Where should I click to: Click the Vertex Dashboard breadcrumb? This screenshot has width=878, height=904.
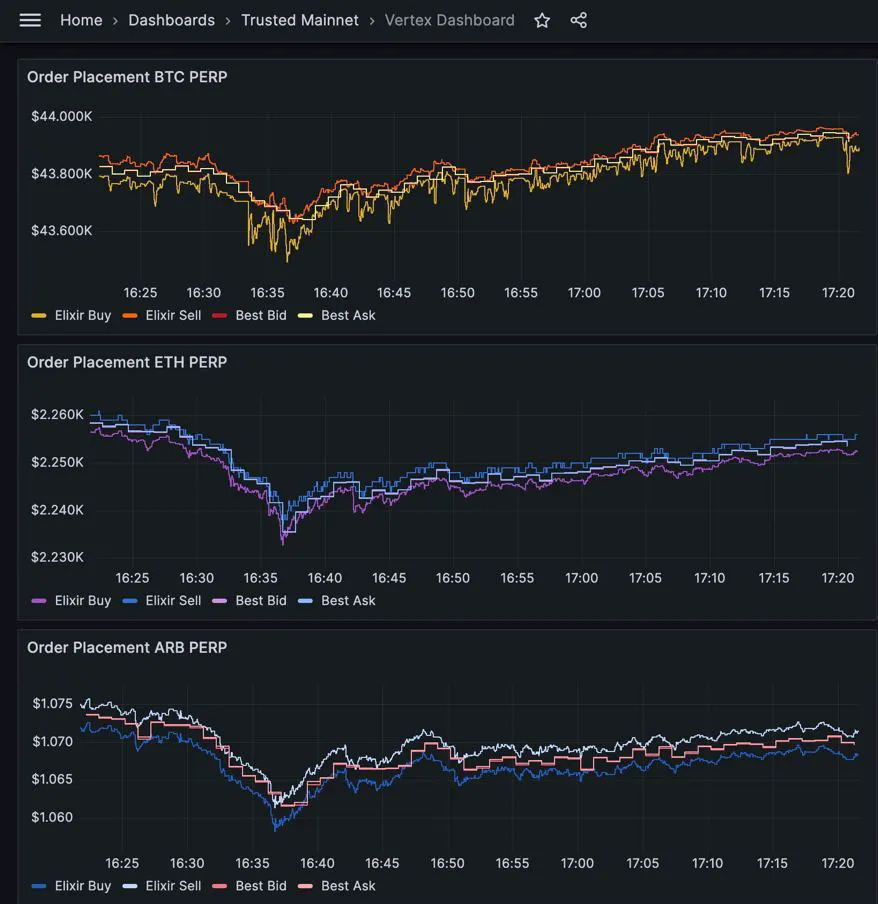click(x=449, y=20)
